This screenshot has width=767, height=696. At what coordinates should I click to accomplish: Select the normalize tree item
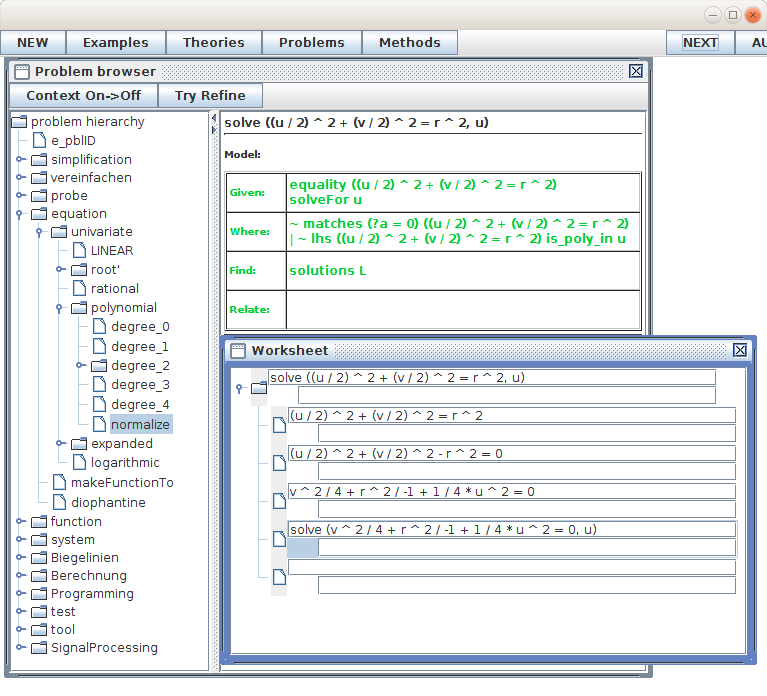point(140,425)
